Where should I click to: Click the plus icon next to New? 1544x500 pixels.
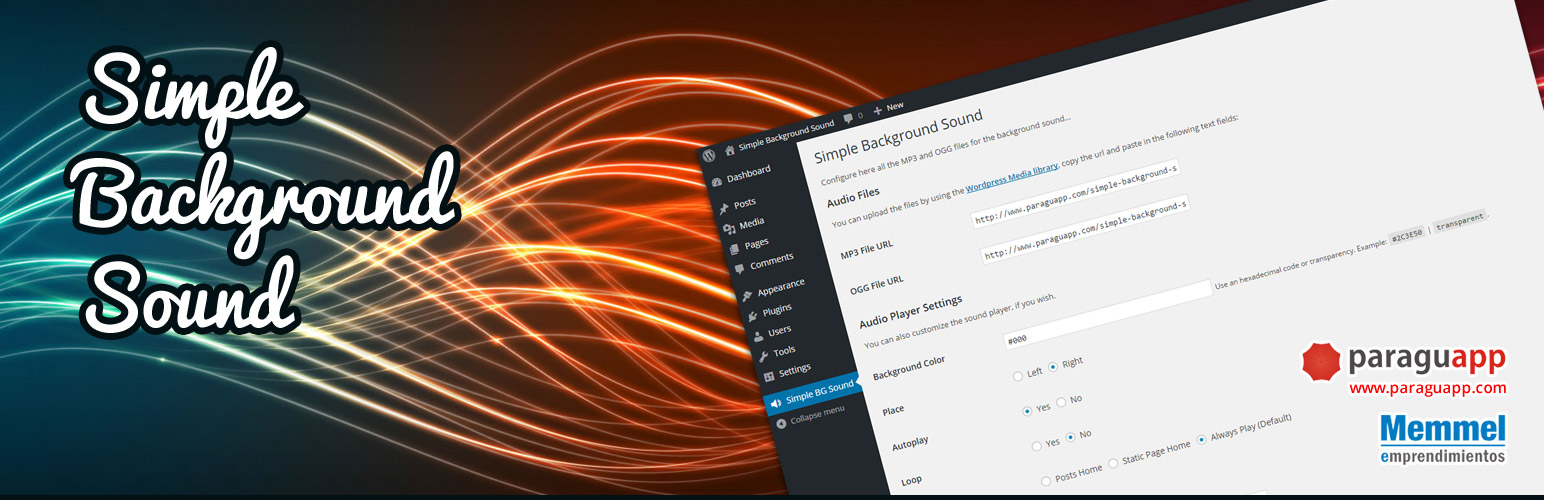coord(878,110)
